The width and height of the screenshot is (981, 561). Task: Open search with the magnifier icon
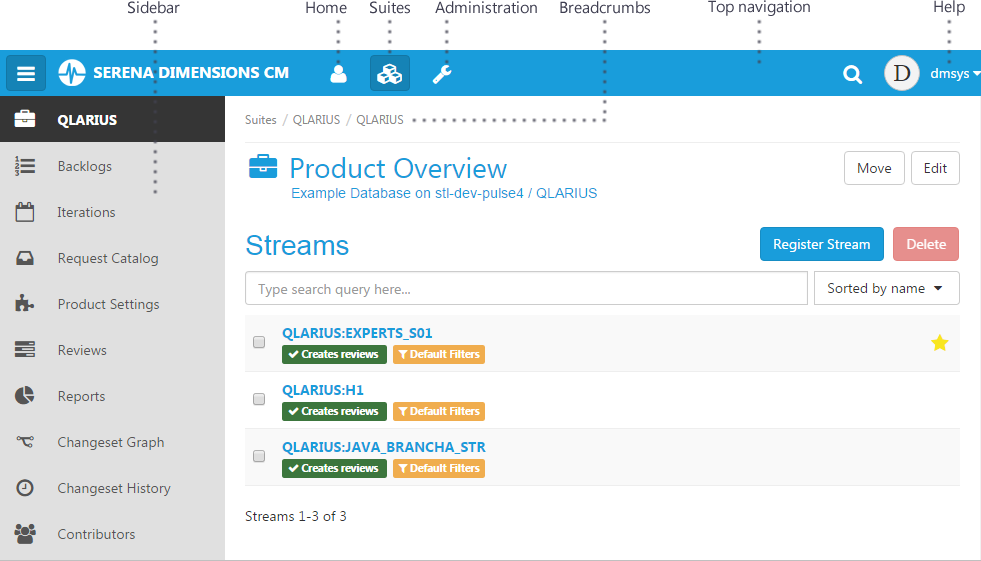pyautogui.click(x=852, y=74)
